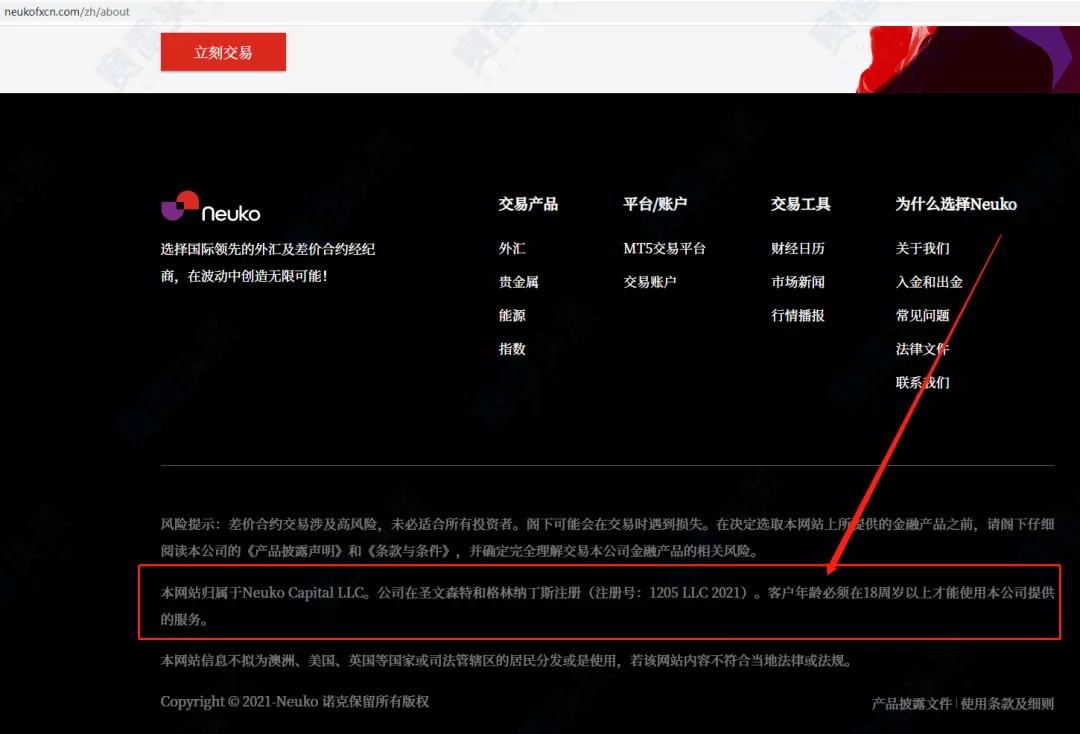
Task: Open 常见问题 FAQ link
Action: click(x=922, y=315)
